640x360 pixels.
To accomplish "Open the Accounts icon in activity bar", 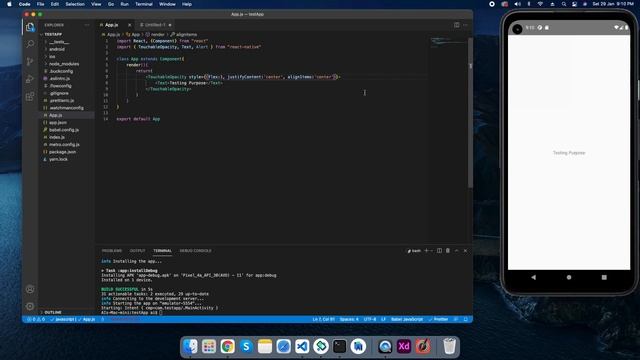I will pyautogui.click(x=30, y=289).
